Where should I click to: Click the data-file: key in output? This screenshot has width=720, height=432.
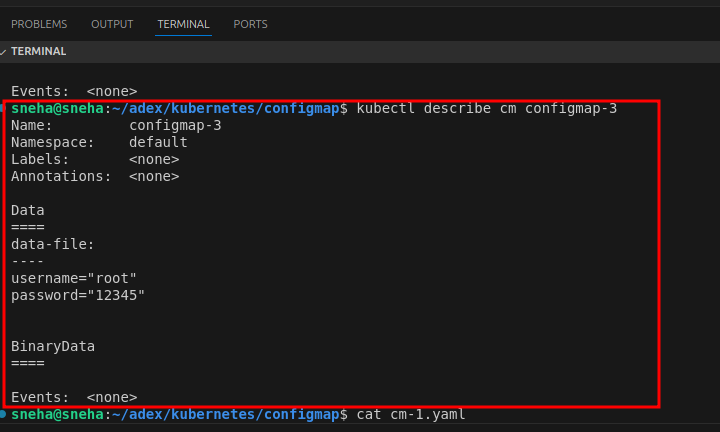(x=52, y=243)
